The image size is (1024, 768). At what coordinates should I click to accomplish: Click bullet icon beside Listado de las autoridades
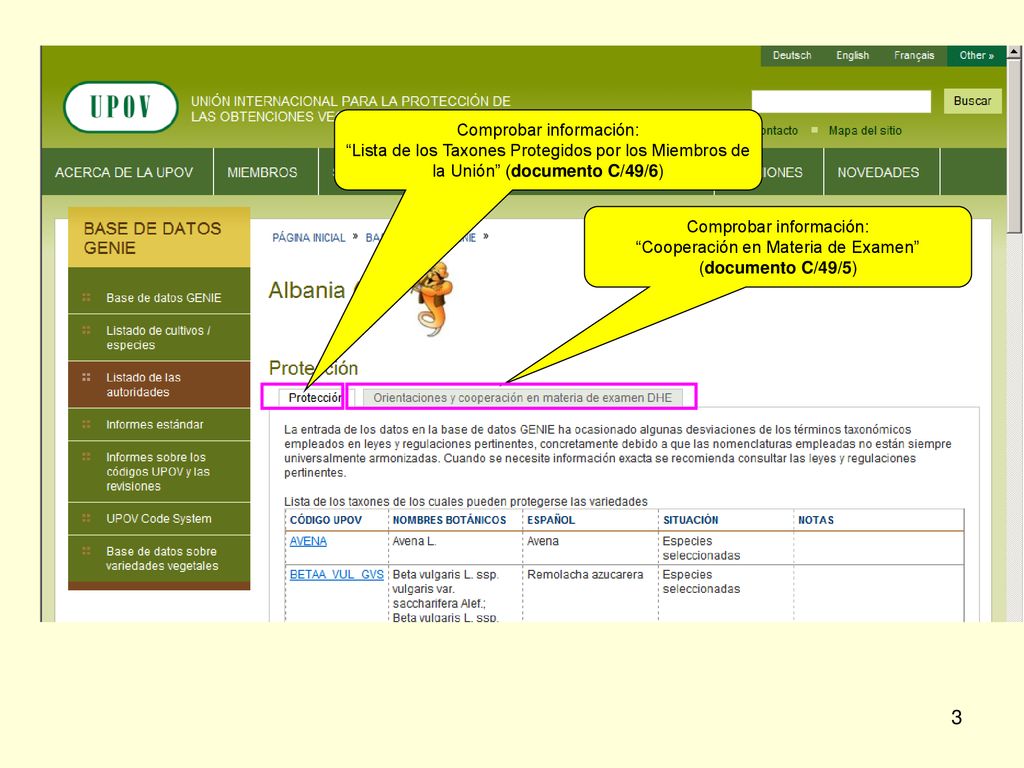pos(86,377)
